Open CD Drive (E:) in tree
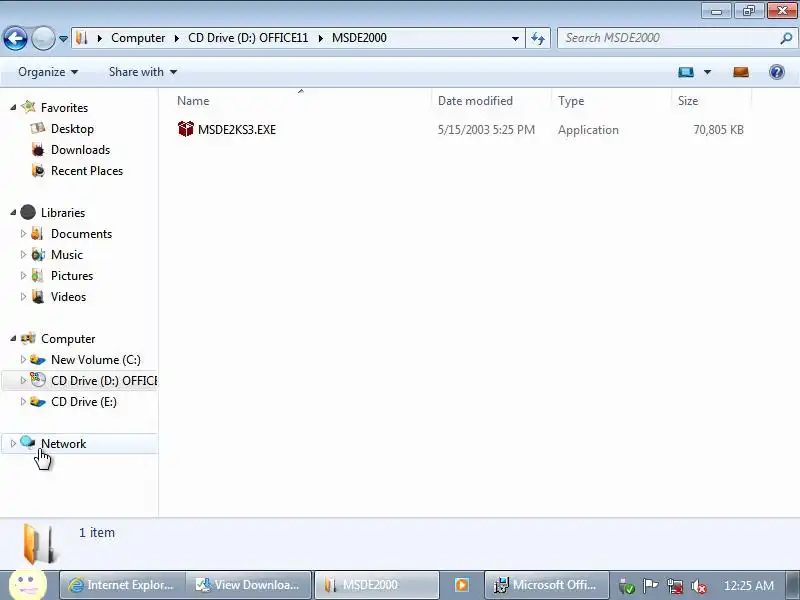This screenshot has height=600, width=800. [x=84, y=402]
